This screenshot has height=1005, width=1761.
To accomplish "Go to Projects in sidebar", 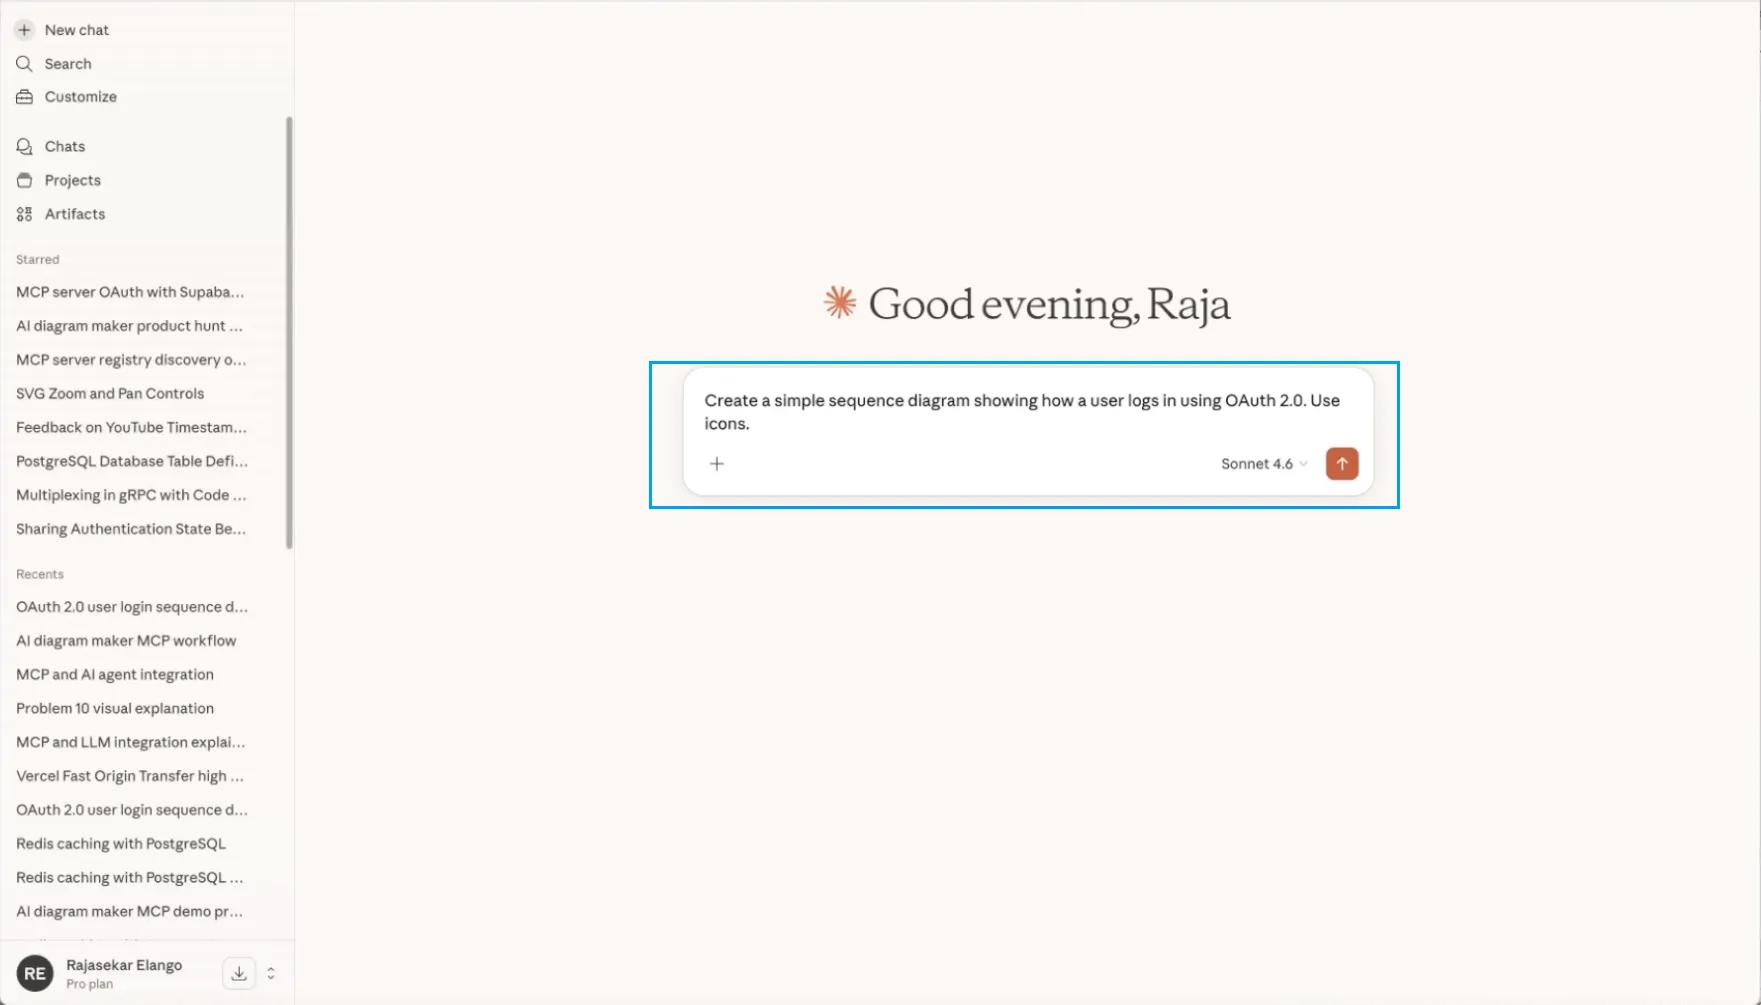I will tap(72, 180).
